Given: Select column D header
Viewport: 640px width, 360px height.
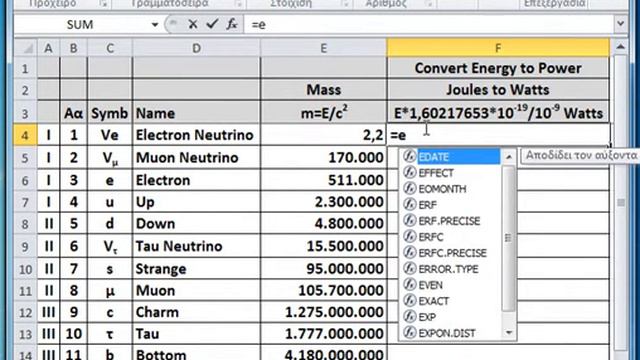Looking at the screenshot, I should [x=196, y=48].
